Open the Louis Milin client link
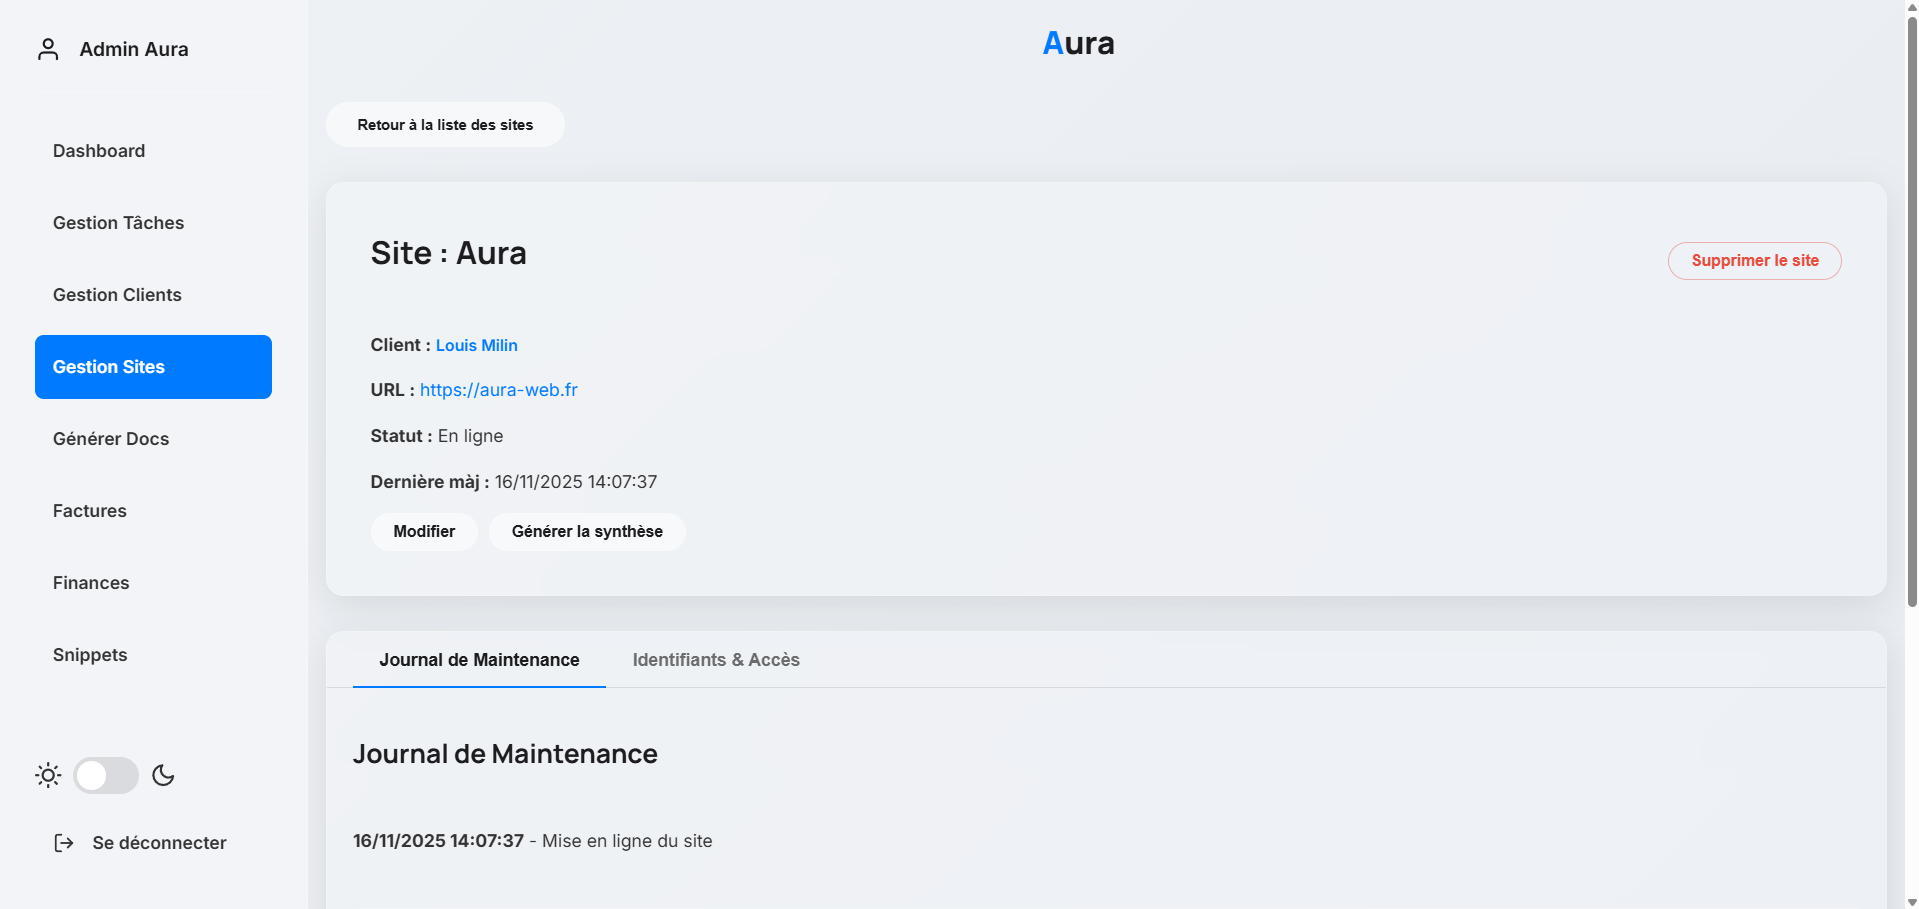This screenshot has width=1919, height=909. pyautogui.click(x=476, y=345)
